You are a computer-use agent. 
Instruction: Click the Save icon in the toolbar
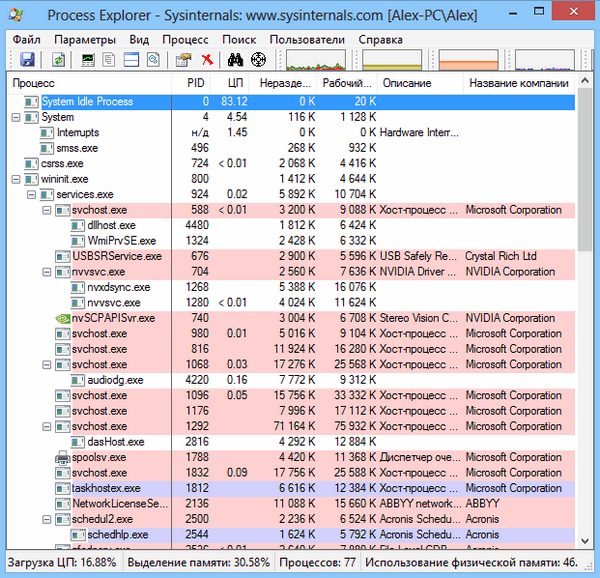[x=27, y=60]
